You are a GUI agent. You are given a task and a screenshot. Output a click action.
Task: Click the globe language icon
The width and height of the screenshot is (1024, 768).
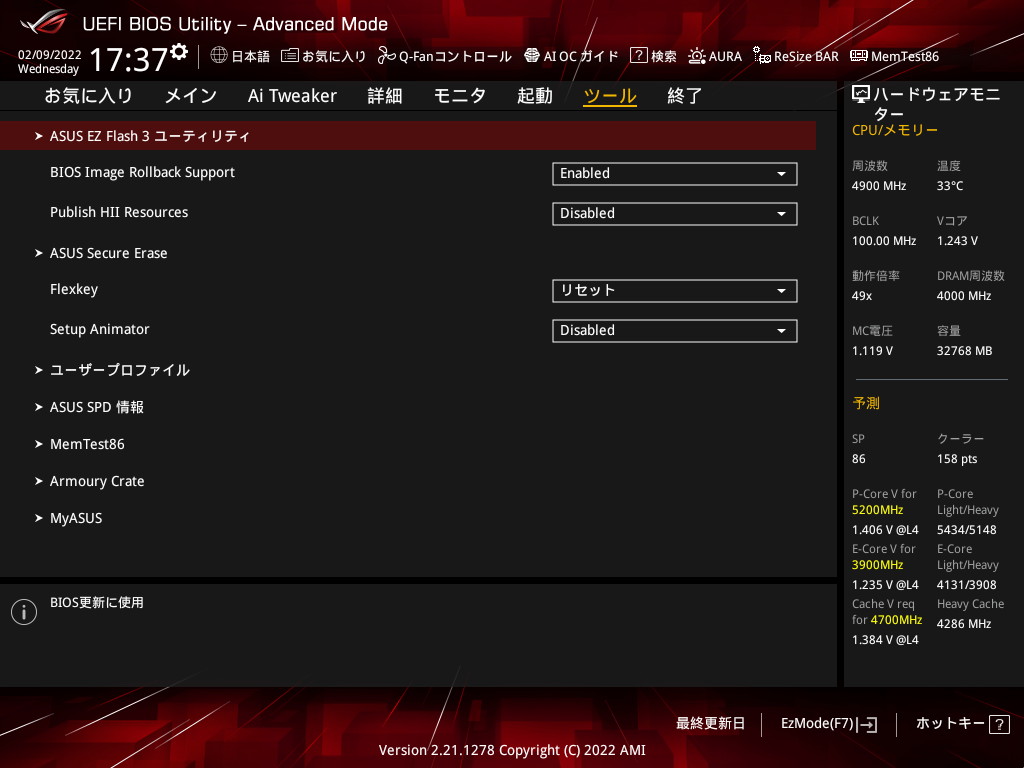(x=219, y=56)
